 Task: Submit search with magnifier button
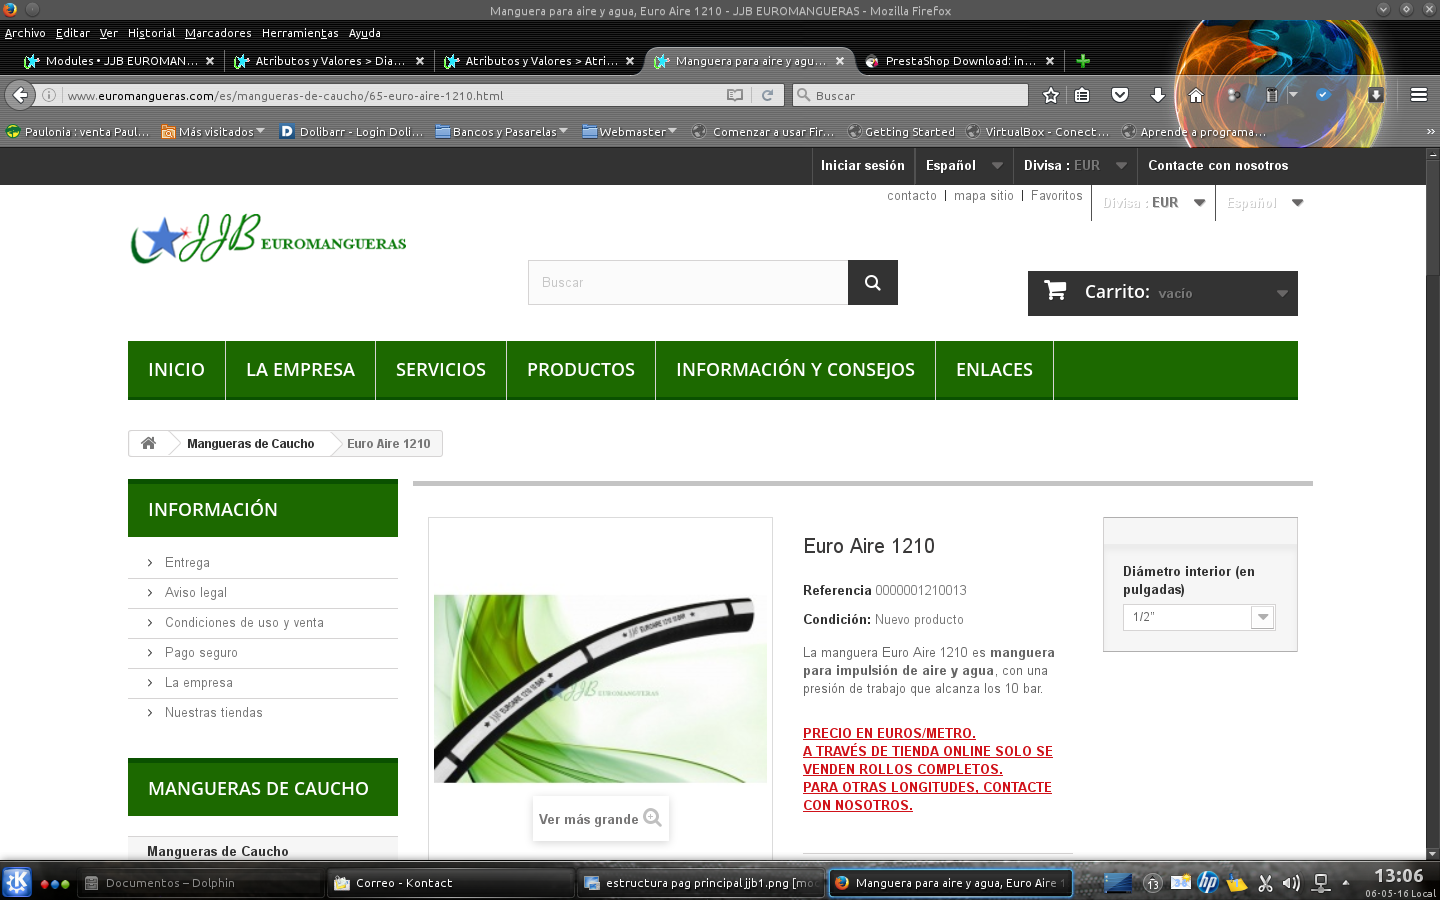coord(873,283)
